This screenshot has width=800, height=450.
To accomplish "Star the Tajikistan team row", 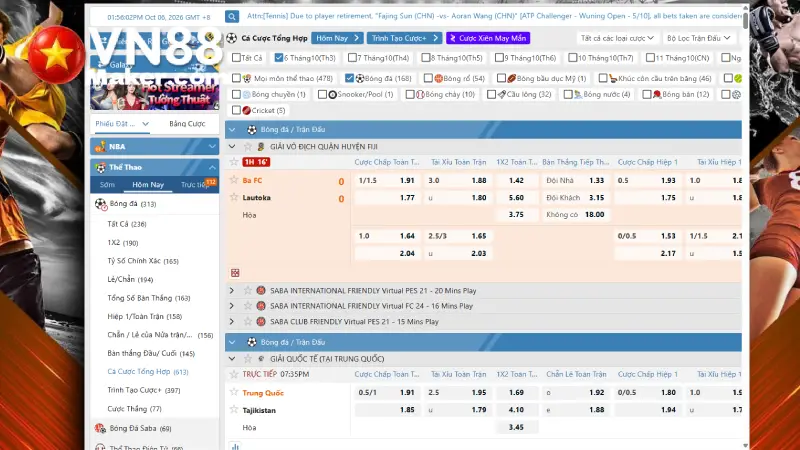I will [x=234, y=410].
